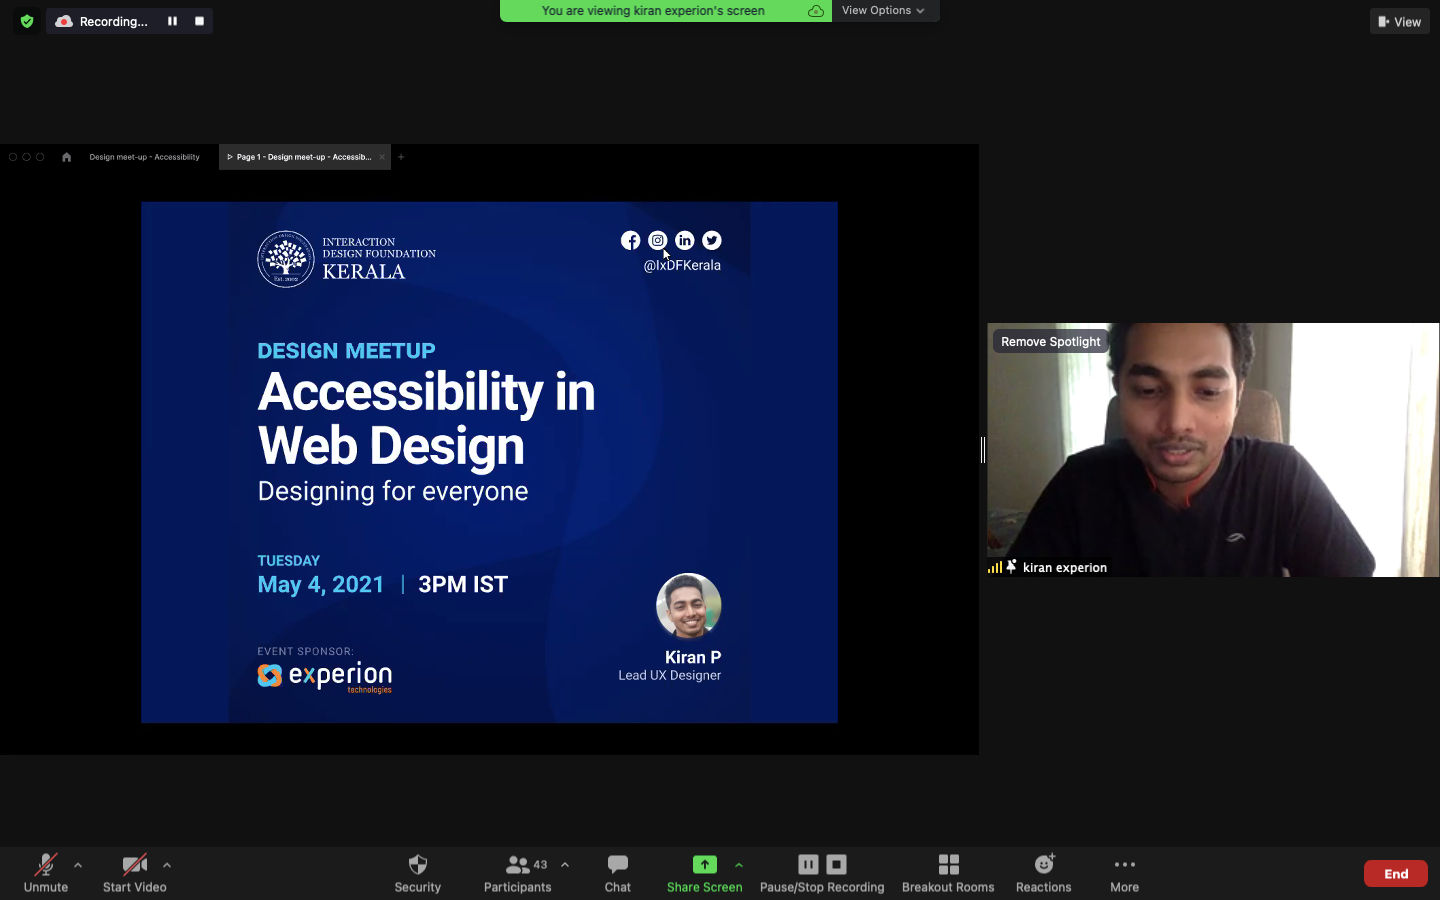This screenshot has width=1440, height=900.
Task: Open the Chat panel
Action: [617, 872]
